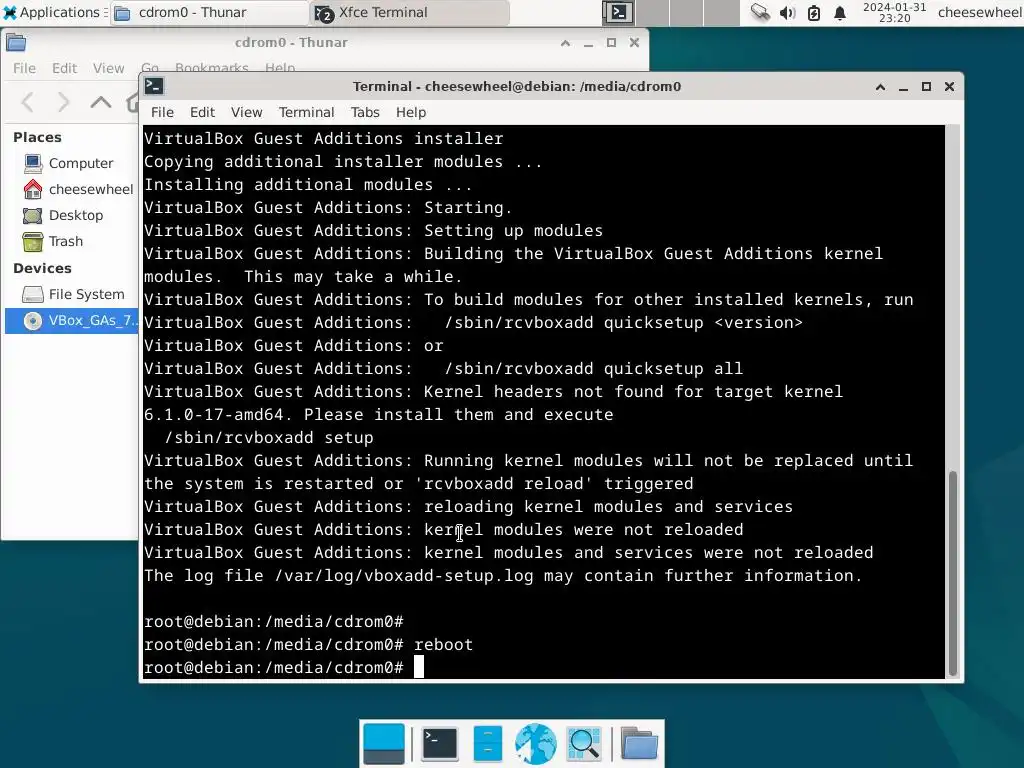Open Application Finder from bottom dock
The height and width of the screenshot is (768, 1024).
584,743
